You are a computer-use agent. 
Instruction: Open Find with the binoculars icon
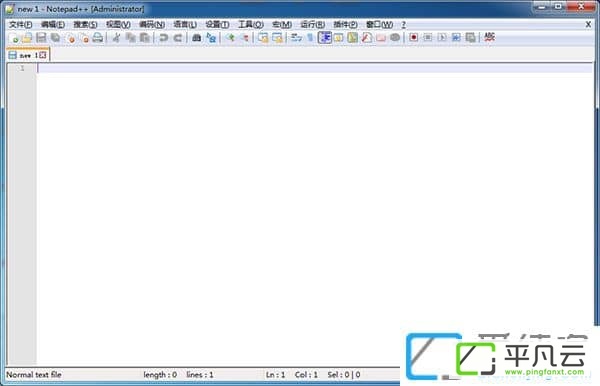tap(197, 37)
